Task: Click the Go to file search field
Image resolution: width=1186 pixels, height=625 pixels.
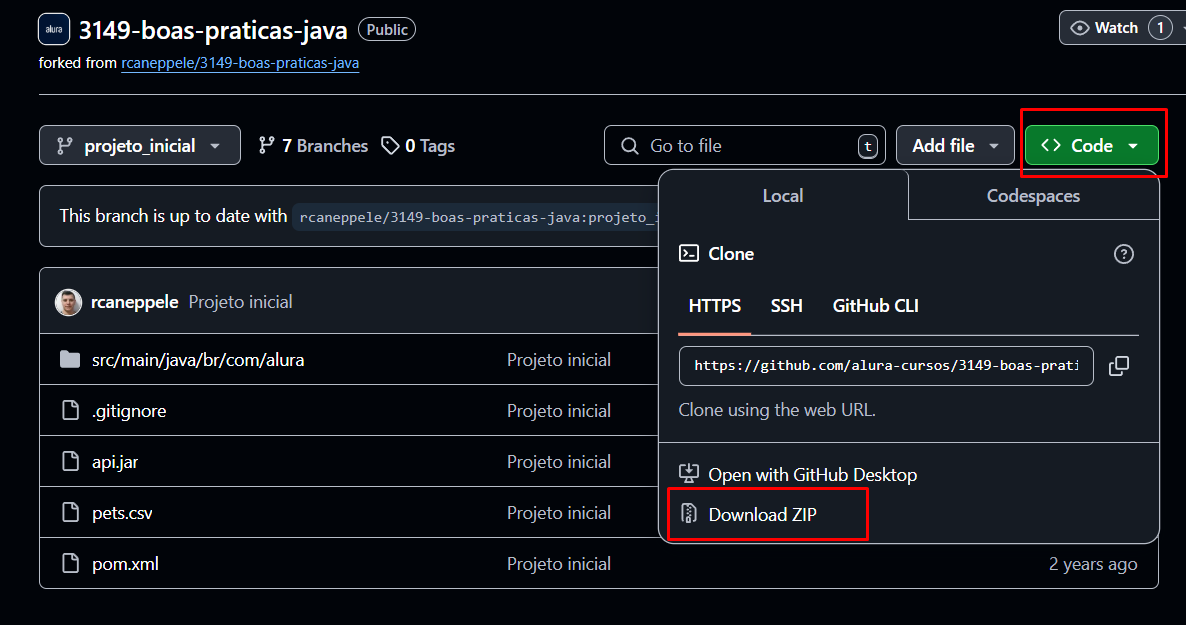Action: (744, 145)
